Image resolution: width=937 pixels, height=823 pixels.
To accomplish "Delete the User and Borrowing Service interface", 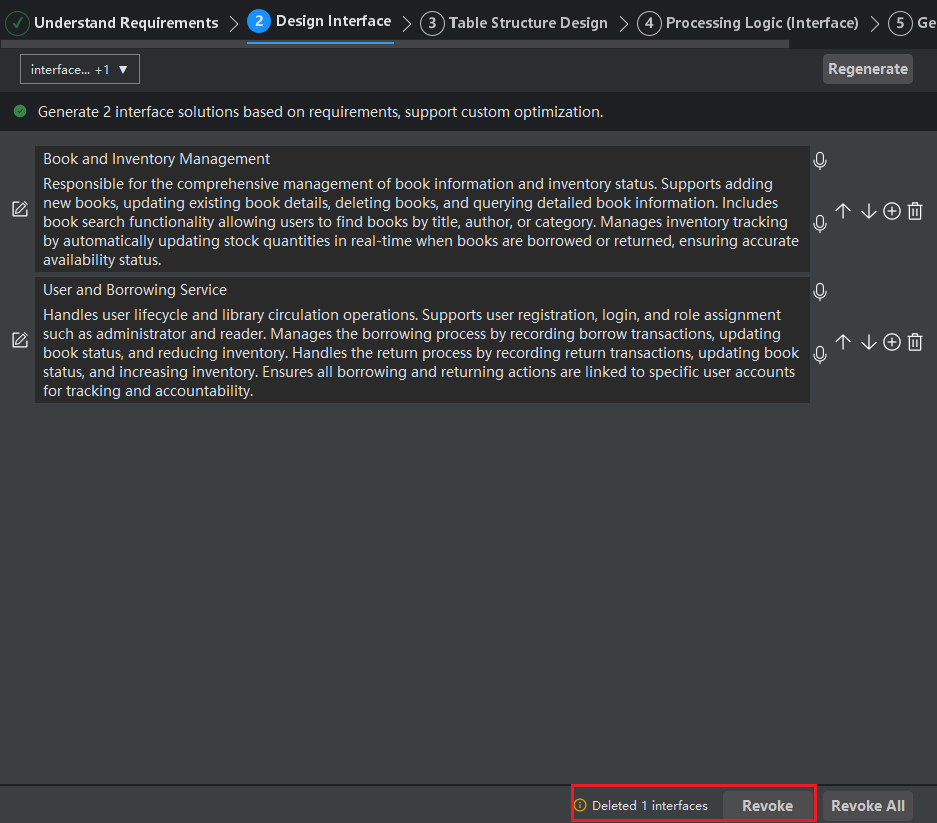I will tap(915, 342).
